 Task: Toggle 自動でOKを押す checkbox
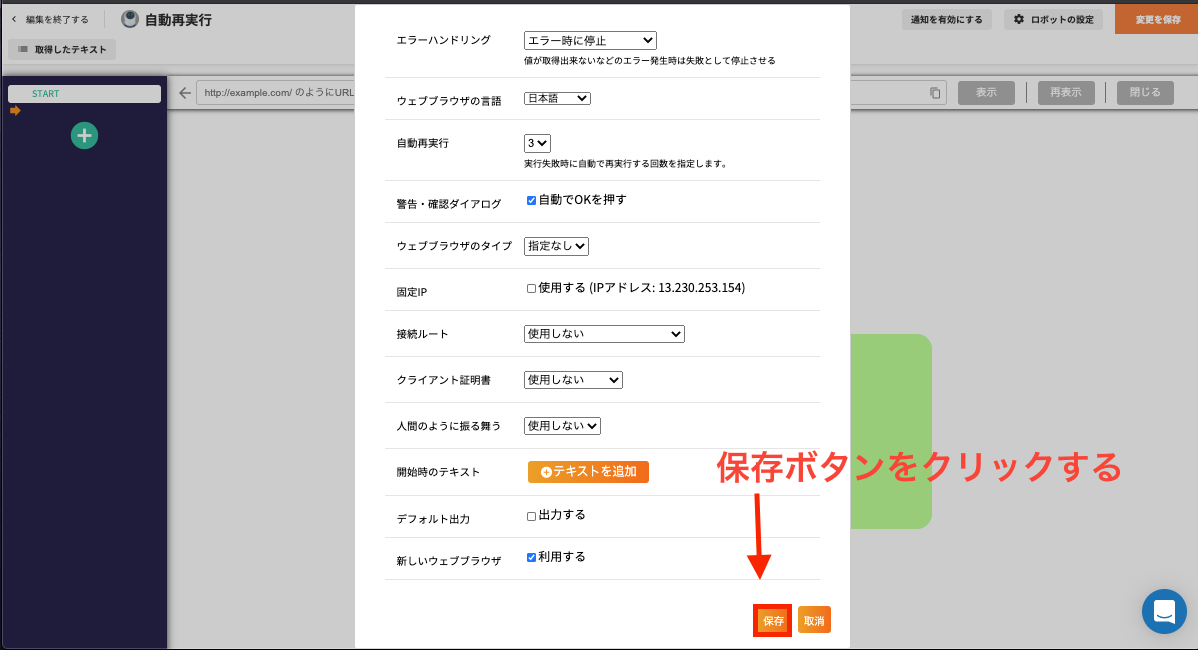(531, 201)
